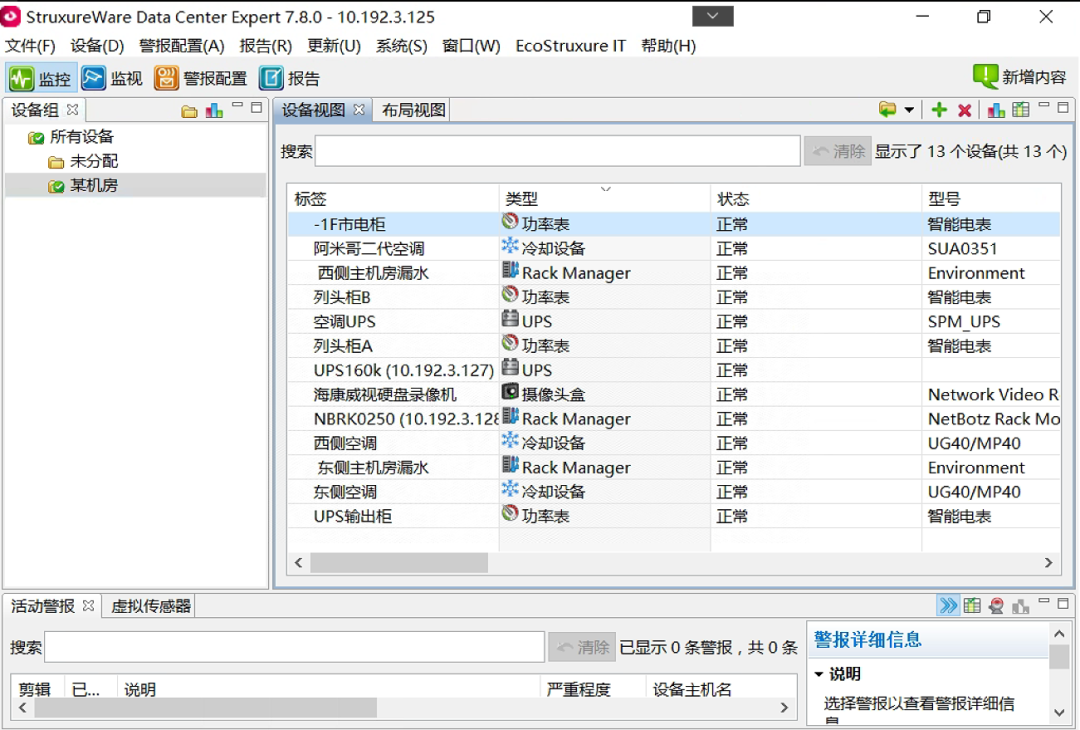This screenshot has height=730, width=1080.
Task: Close the 活动警报 tab
Action: click(88, 605)
